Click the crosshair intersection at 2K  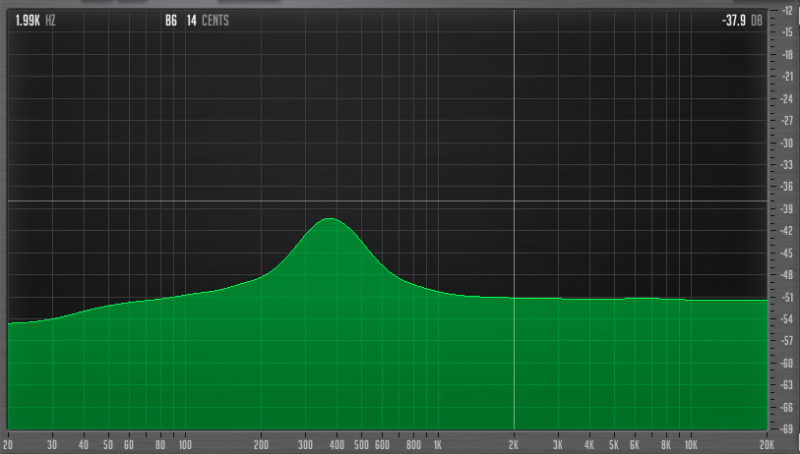514,201
